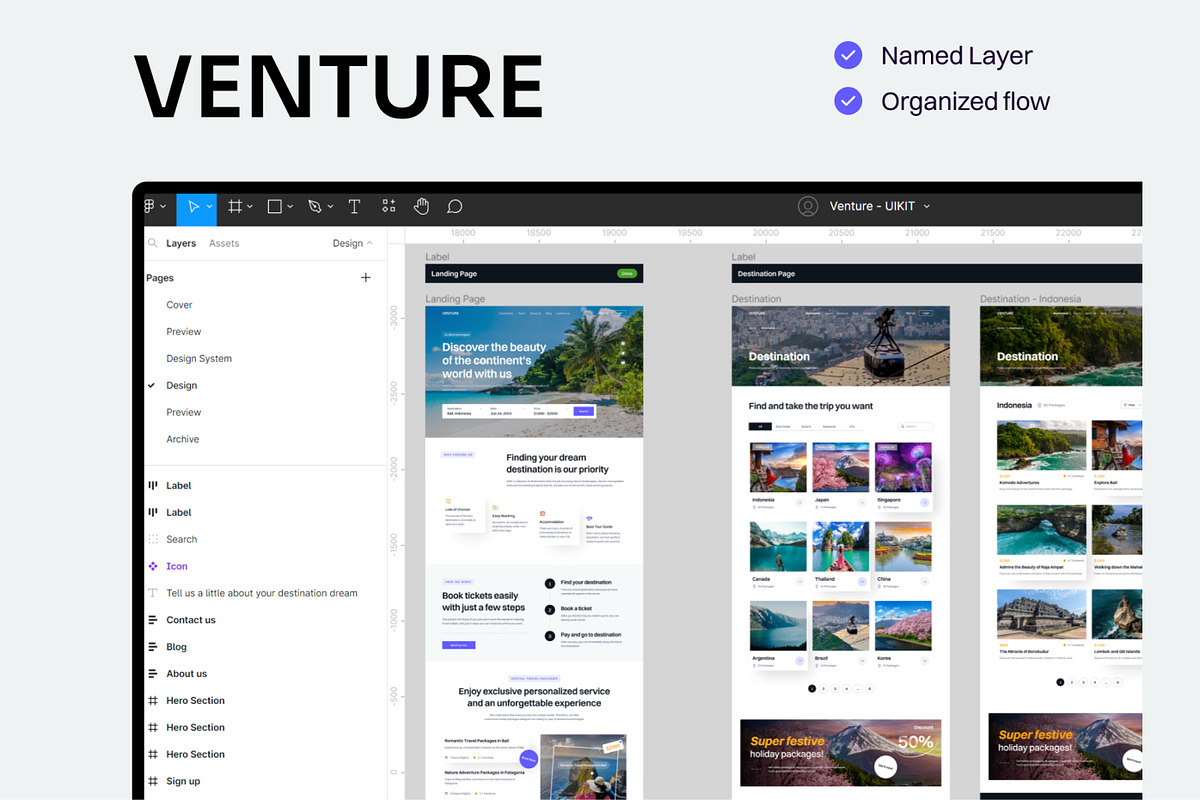Click 'Admire the Beauty of Raja Ampat' title

(1032, 567)
